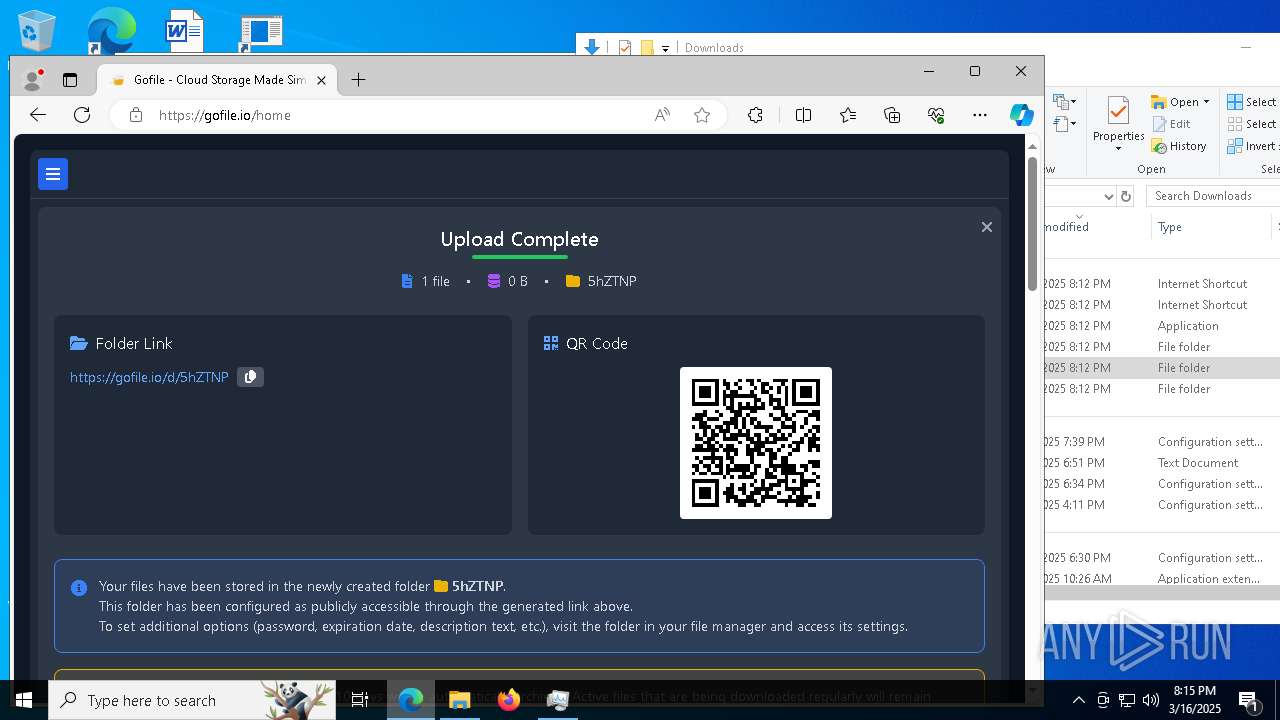Click Select all in Explorer ribbon

click(1252, 102)
